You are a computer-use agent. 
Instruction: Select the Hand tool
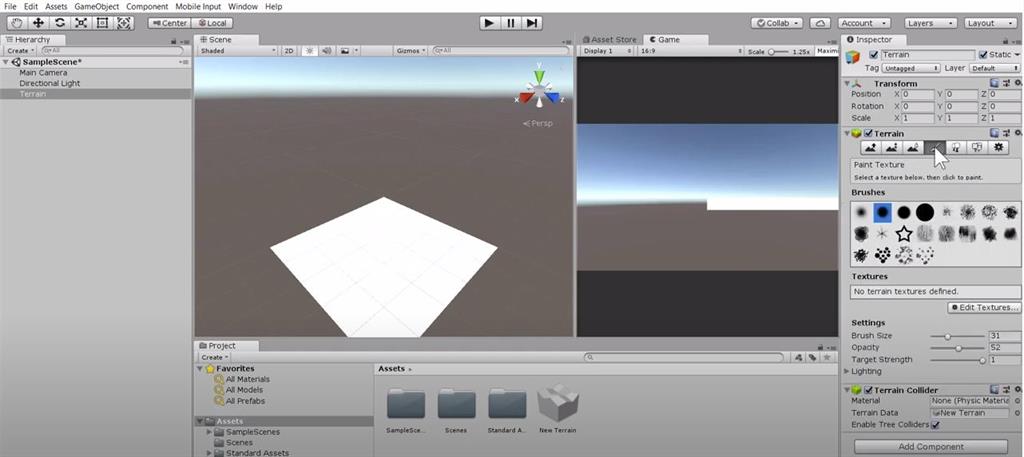pyautogui.click(x=17, y=23)
